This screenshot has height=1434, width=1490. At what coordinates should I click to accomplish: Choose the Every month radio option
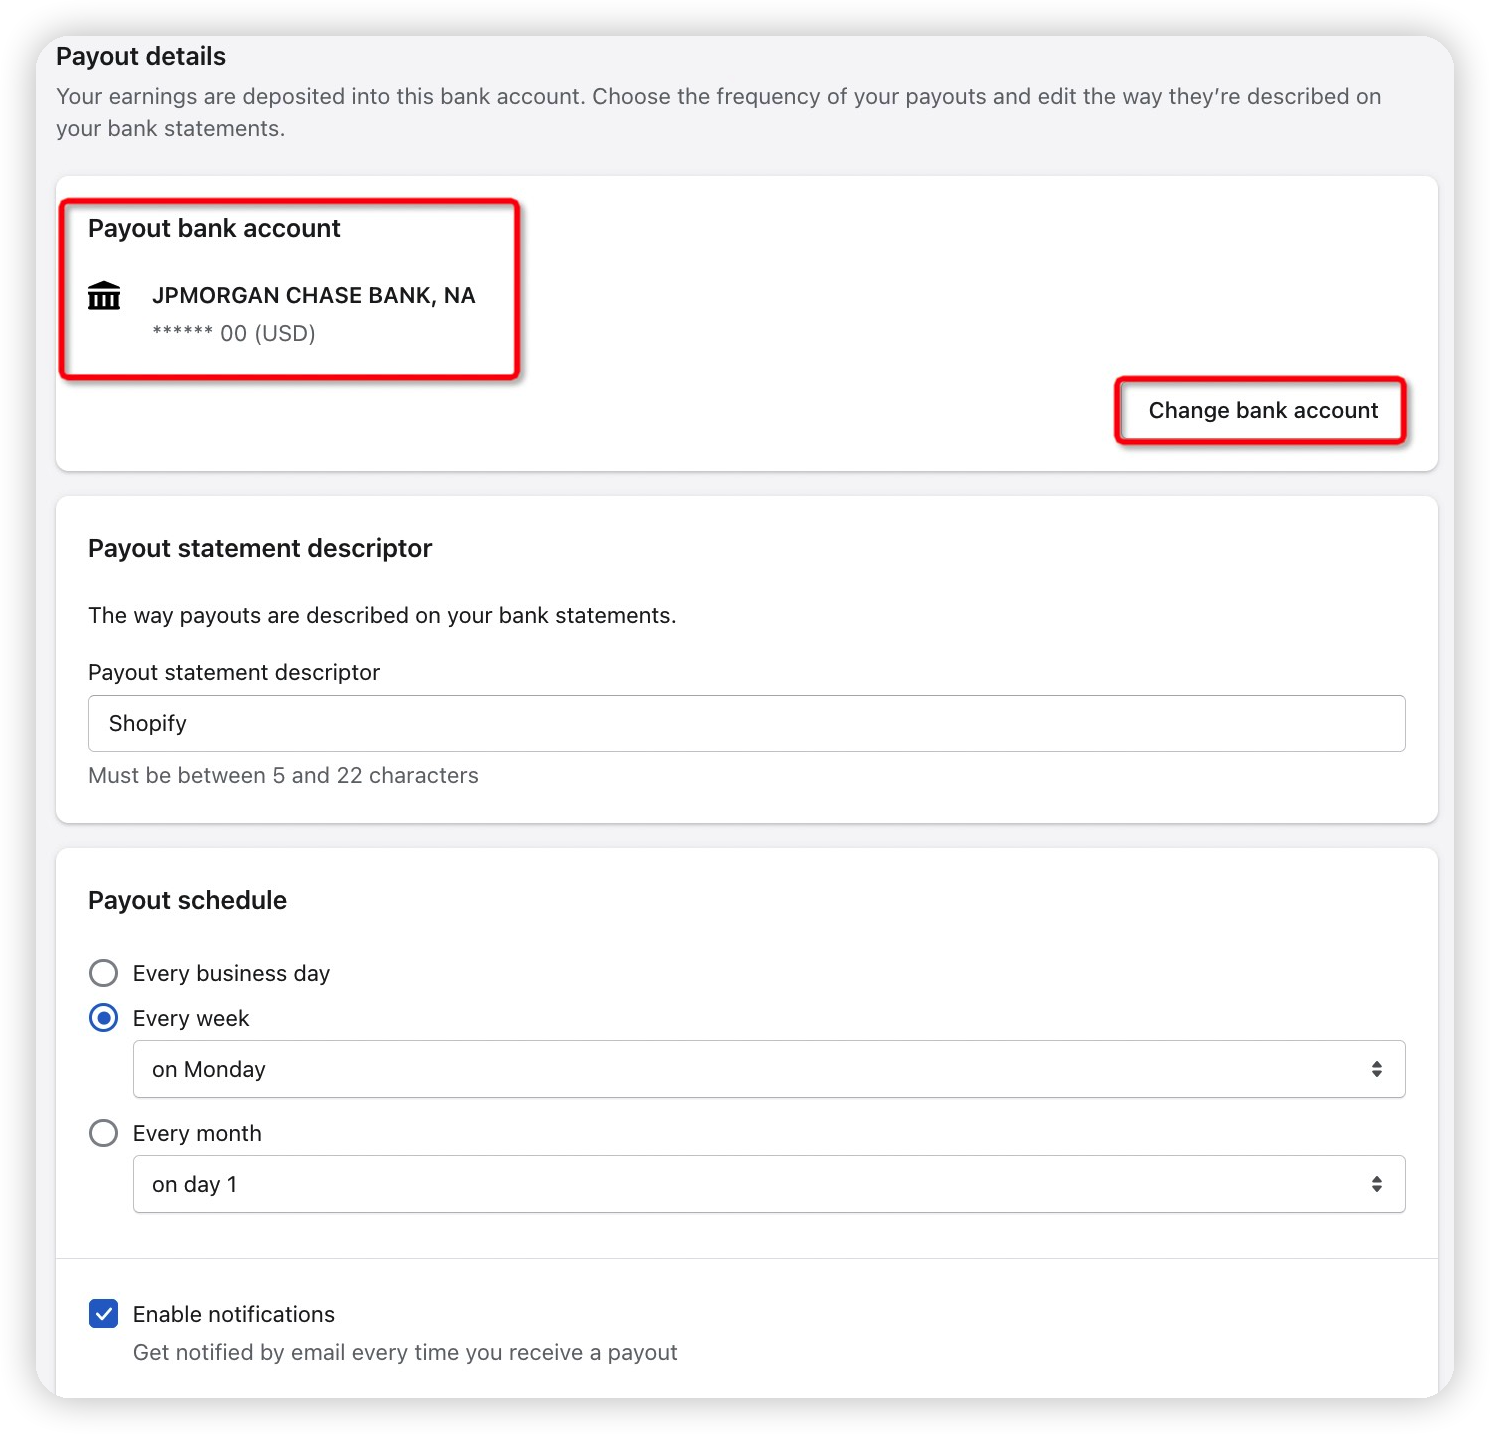104,1133
